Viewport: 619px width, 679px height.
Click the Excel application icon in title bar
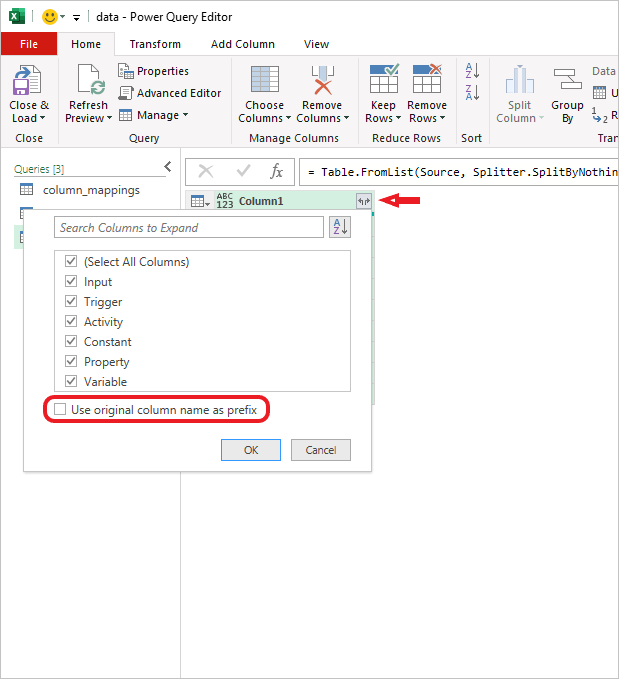point(16,17)
